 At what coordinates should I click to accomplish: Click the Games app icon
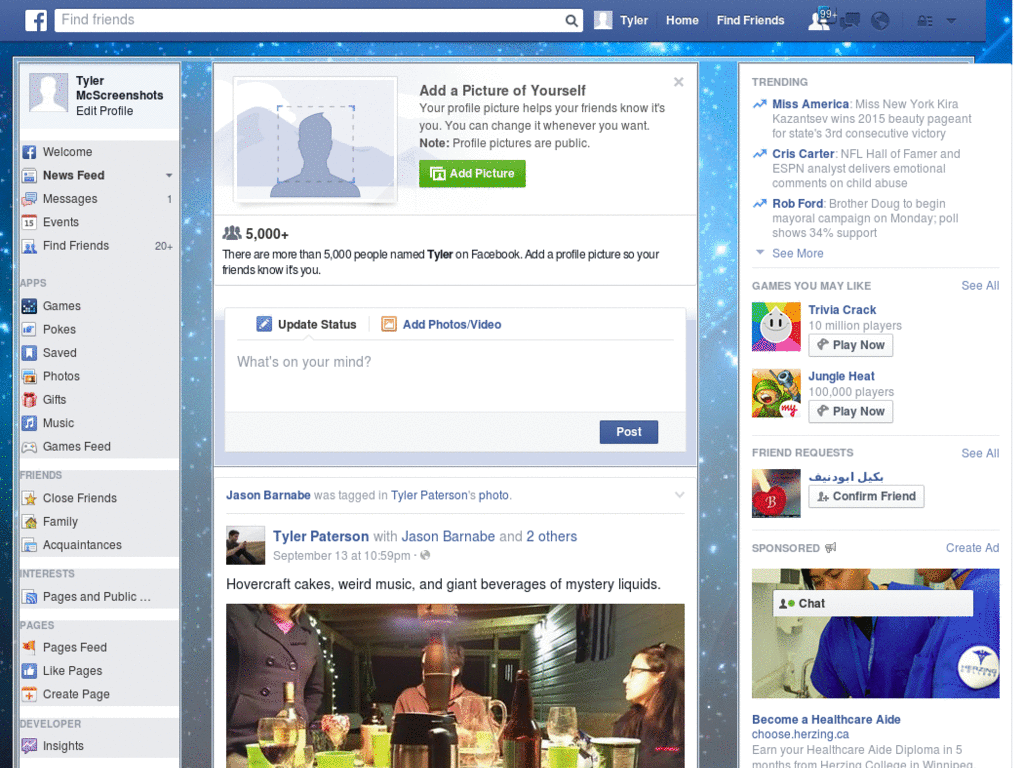click(29, 306)
